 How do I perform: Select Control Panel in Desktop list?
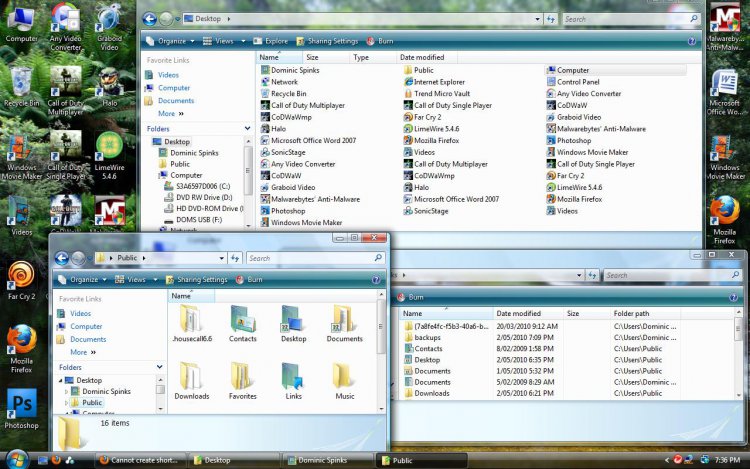click(573, 82)
